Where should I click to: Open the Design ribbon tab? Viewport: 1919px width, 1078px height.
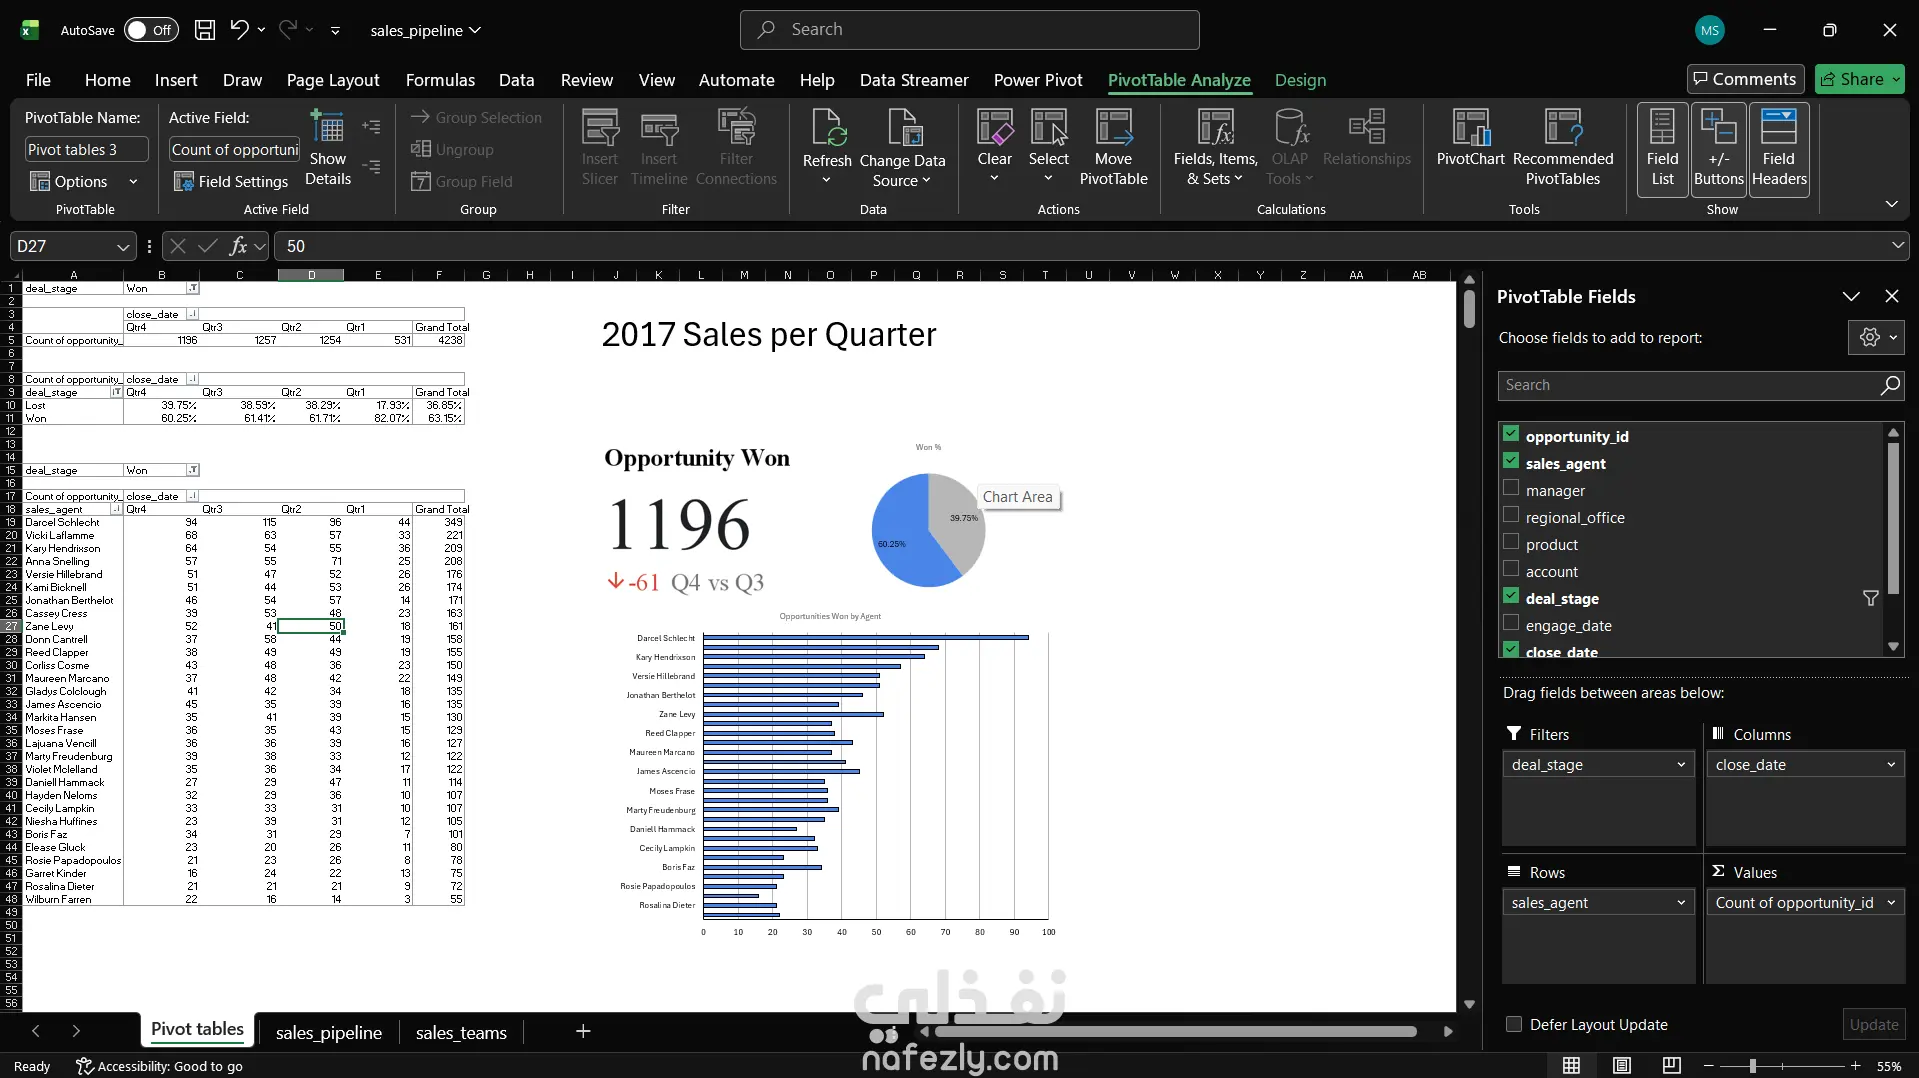pyautogui.click(x=1300, y=80)
